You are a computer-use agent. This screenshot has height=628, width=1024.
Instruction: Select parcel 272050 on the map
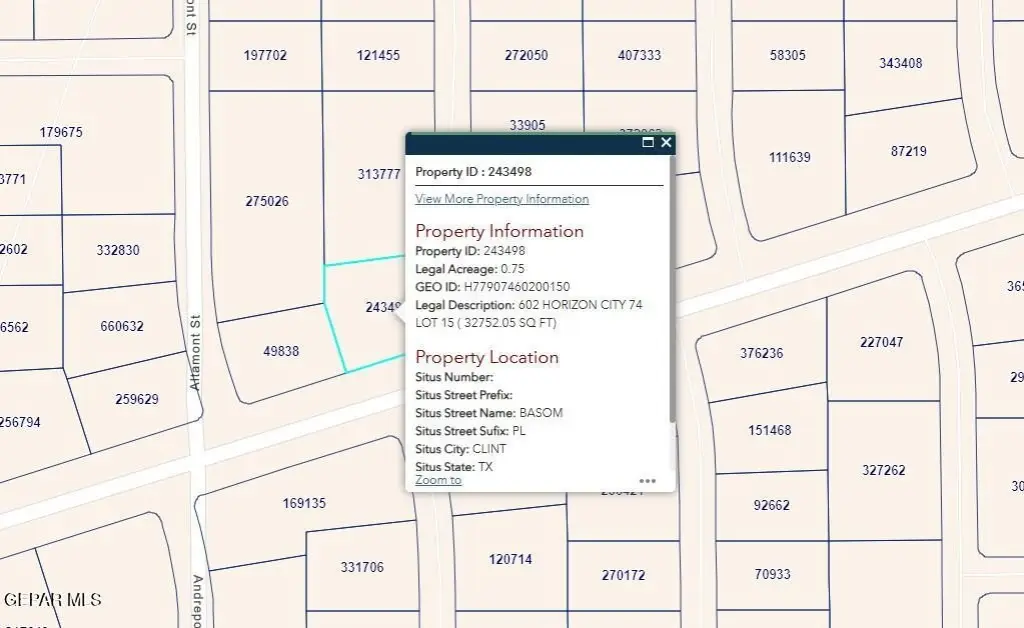coord(526,55)
